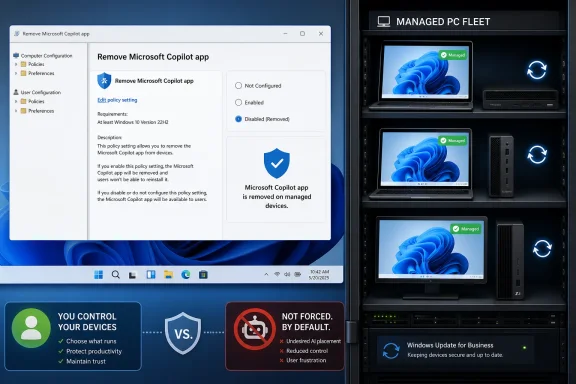Click the 'Undesired AI placement' text
Screen dimensions: 576x384
313,341
